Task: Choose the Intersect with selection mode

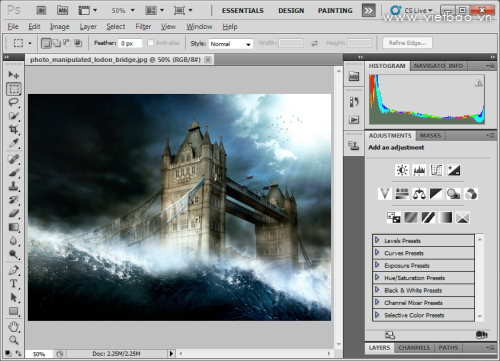Action: pos(78,43)
